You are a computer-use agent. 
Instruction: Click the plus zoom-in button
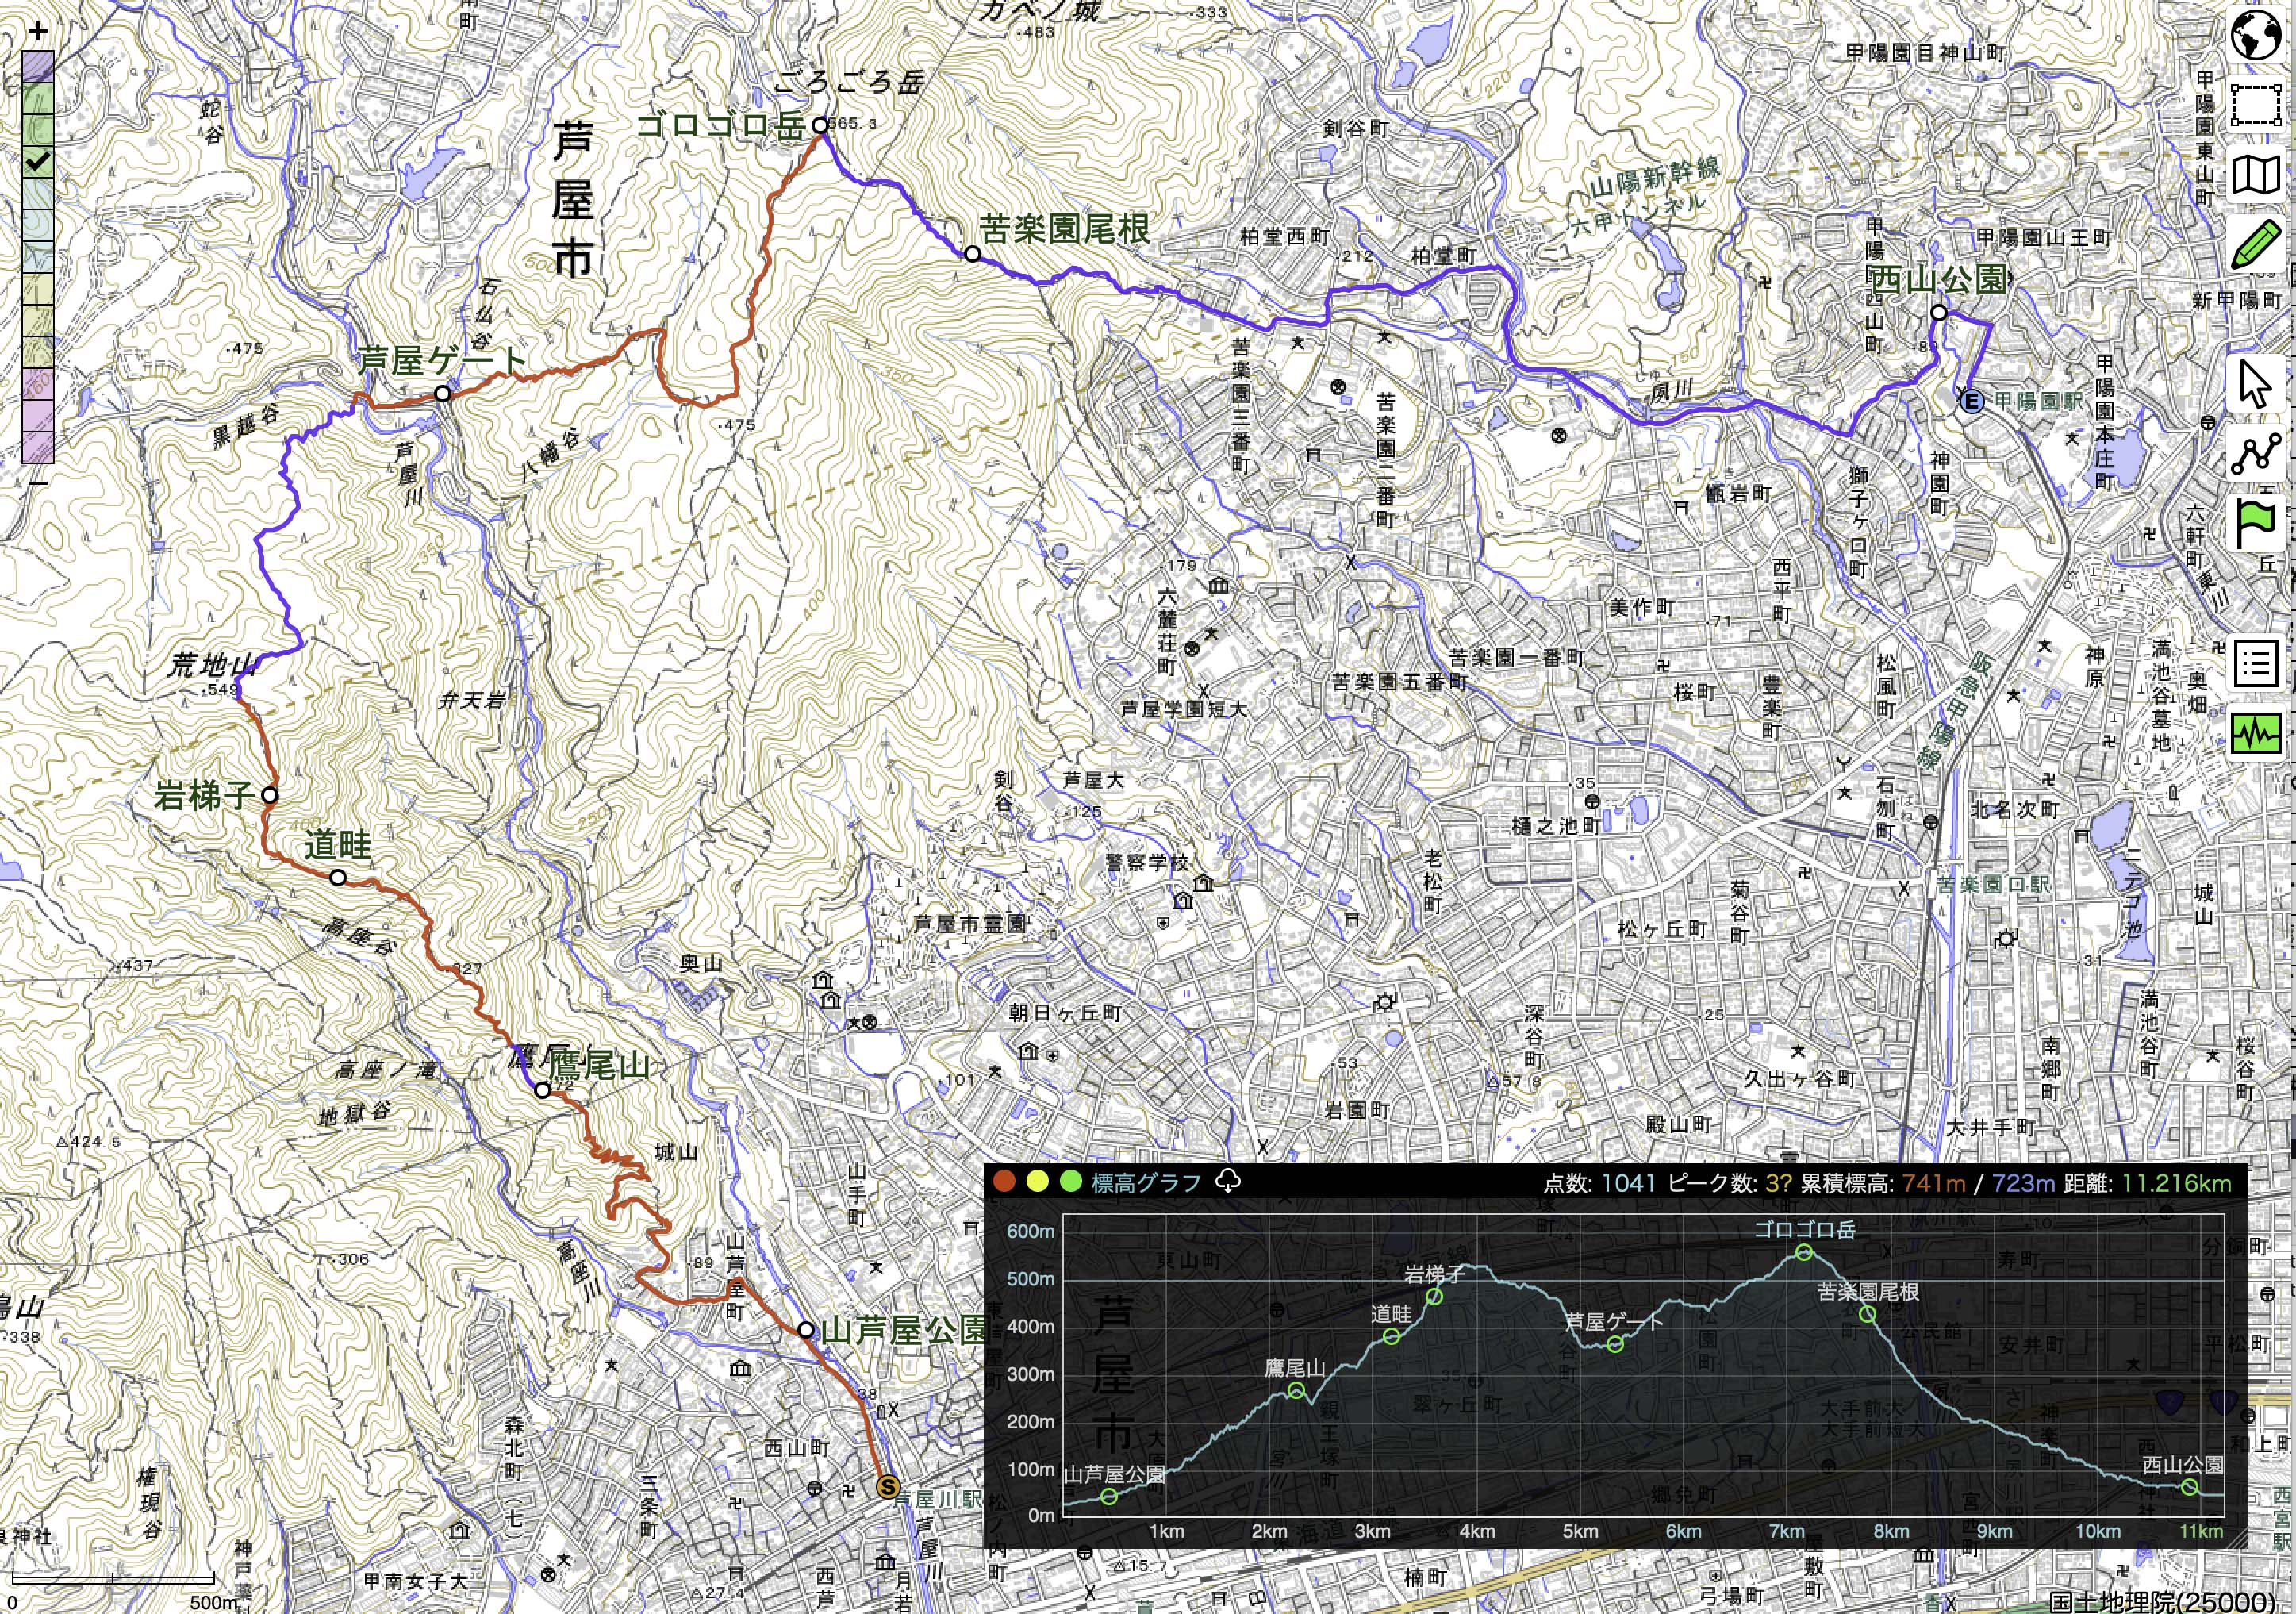coord(38,31)
